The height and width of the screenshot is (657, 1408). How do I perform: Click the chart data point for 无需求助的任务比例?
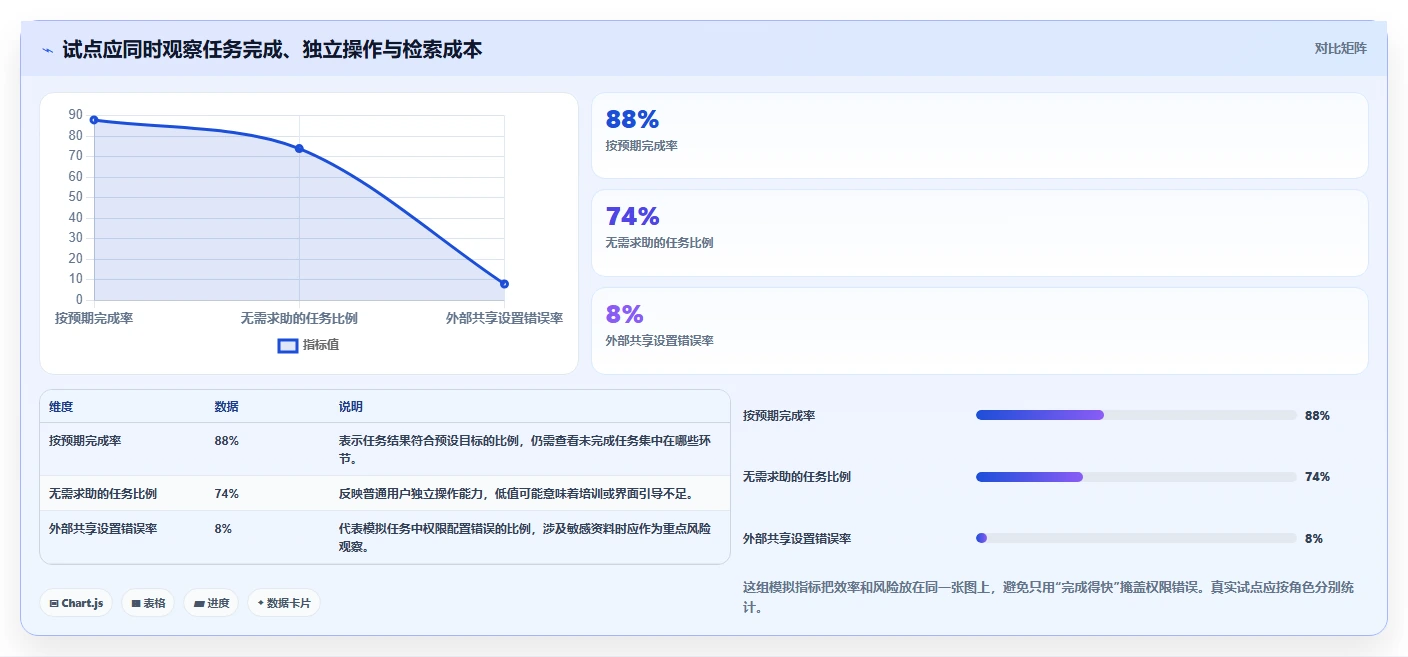click(299, 149)
